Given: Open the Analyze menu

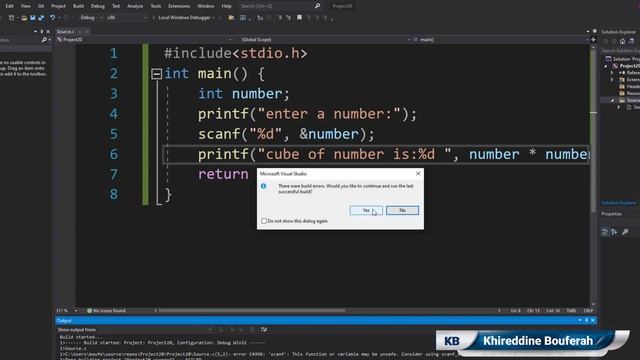Looking at the screenshot, I should point(135,6).
